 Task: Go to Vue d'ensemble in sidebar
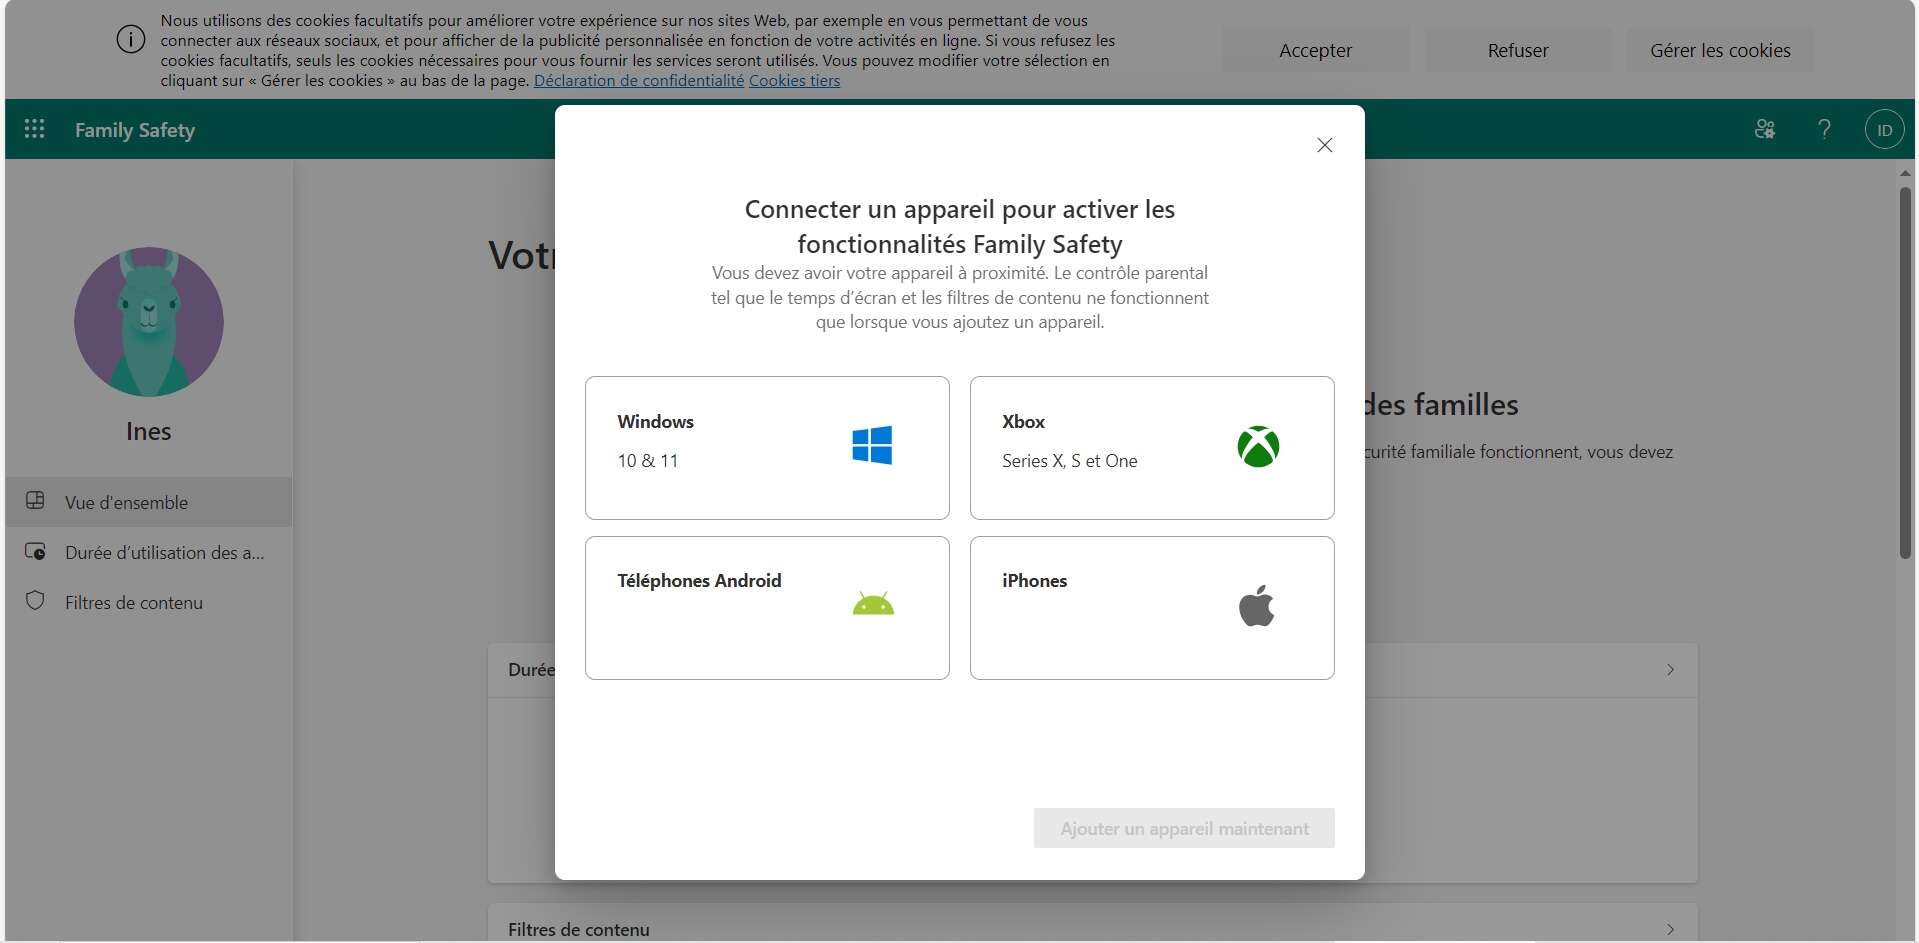pos(149,502)
